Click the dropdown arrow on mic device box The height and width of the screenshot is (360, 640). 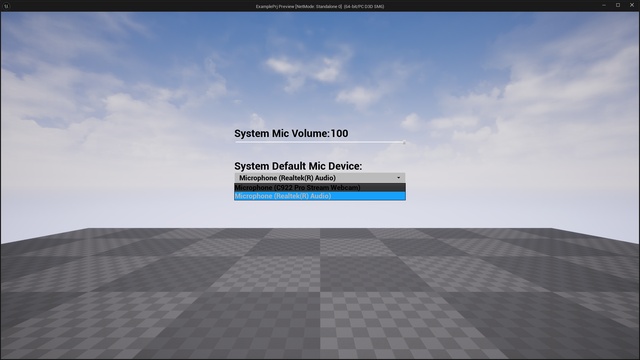399,178
